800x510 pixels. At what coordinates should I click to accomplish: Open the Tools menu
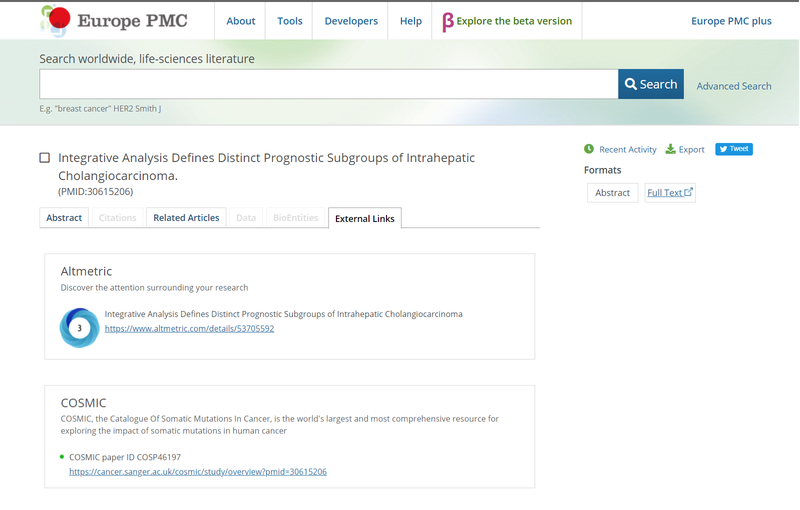[x=290, y=21]
